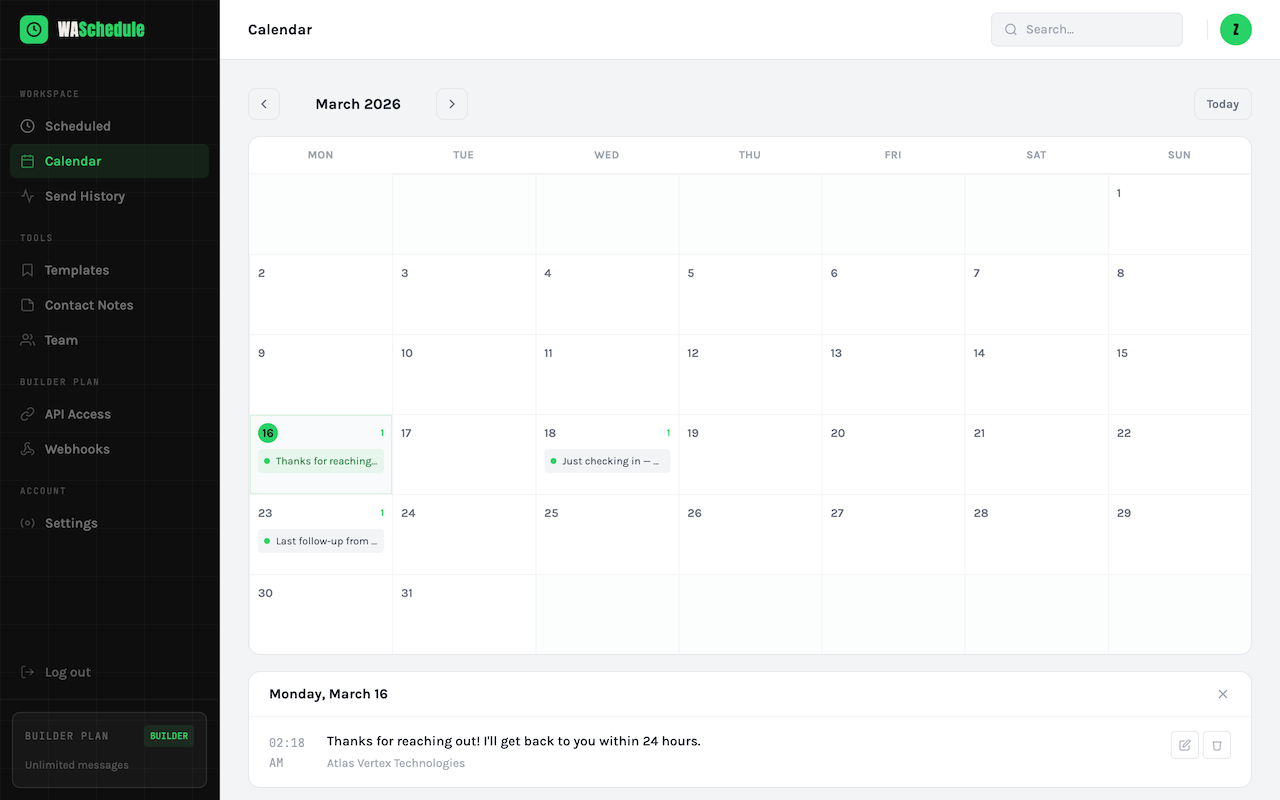Select March 1 in the calendar
Image resolution: width=1280 pixels, height=800 pixels.
pos(1179,215)
